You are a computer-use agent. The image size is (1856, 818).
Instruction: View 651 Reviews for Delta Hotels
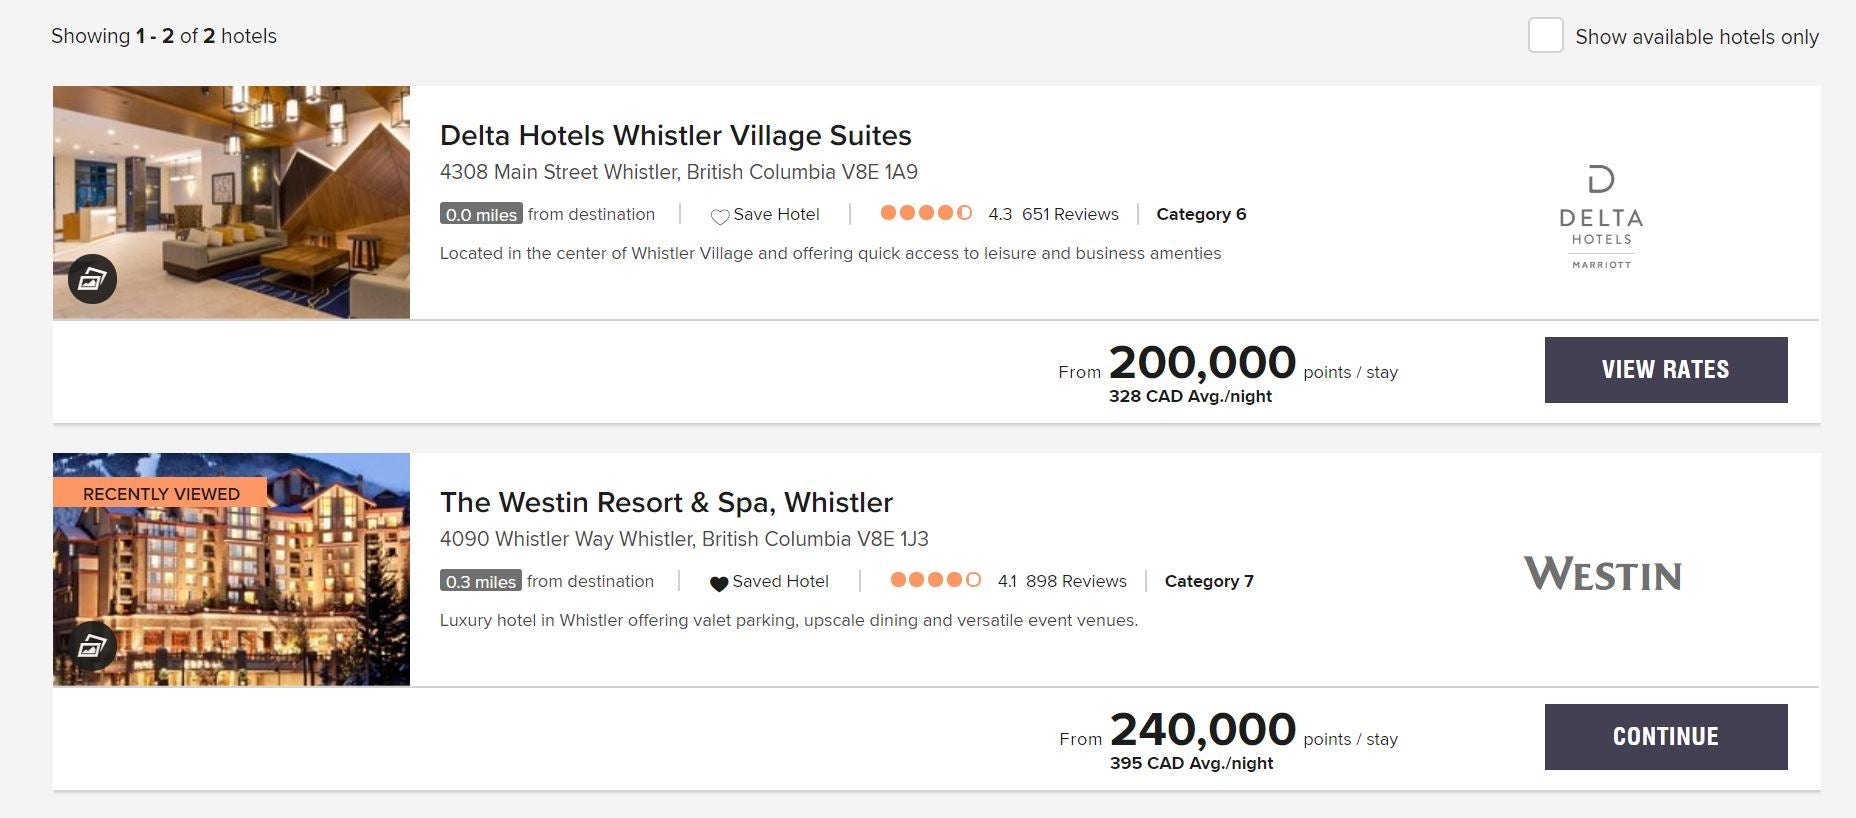[1070, 214]
